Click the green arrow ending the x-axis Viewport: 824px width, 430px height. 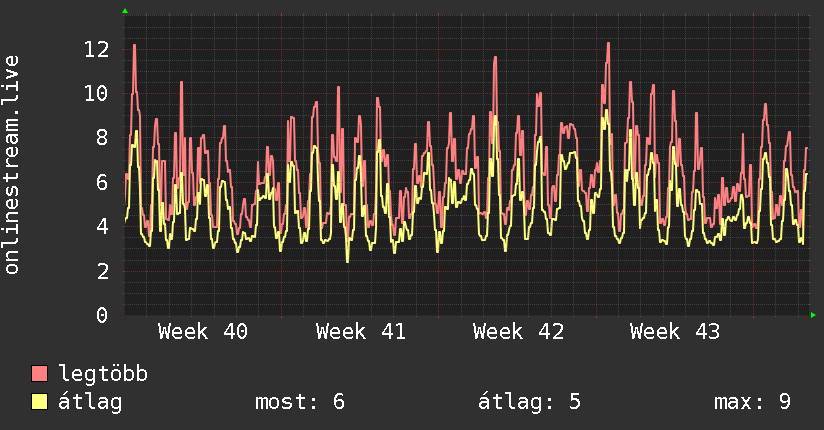tap(813, 315)
